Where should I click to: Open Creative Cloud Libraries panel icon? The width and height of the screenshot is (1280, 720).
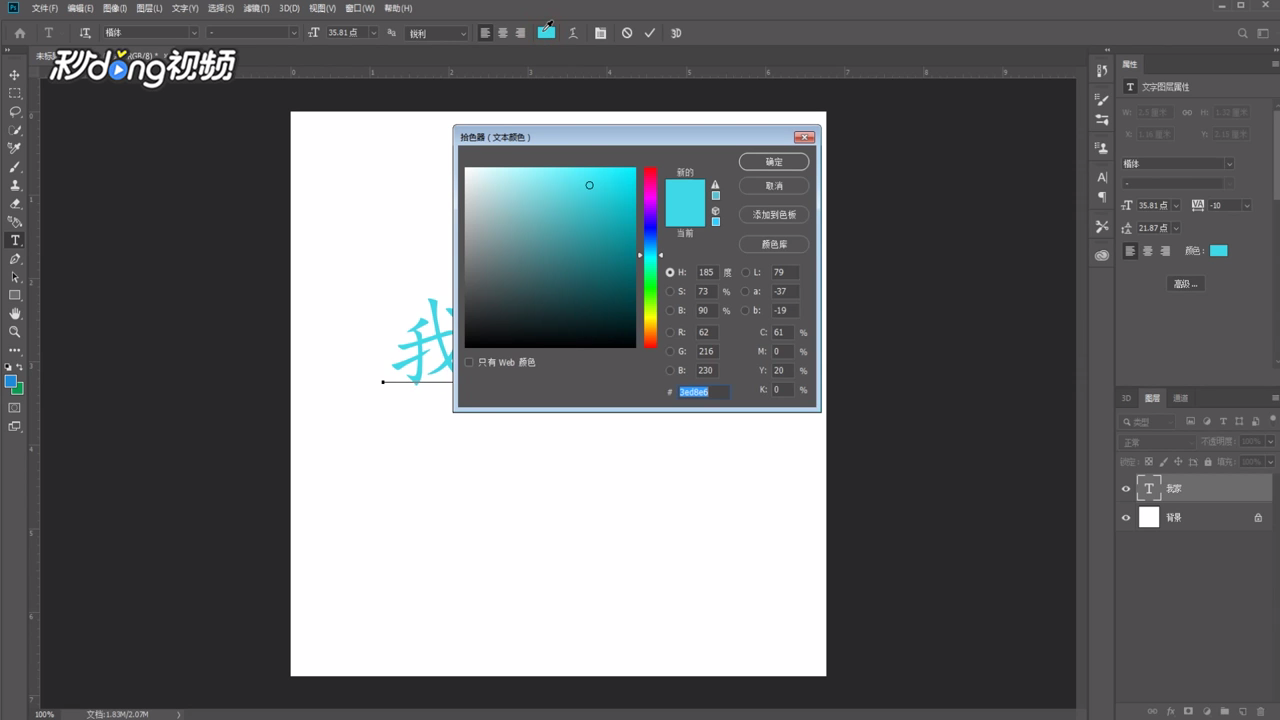(x=1102, y=255)
